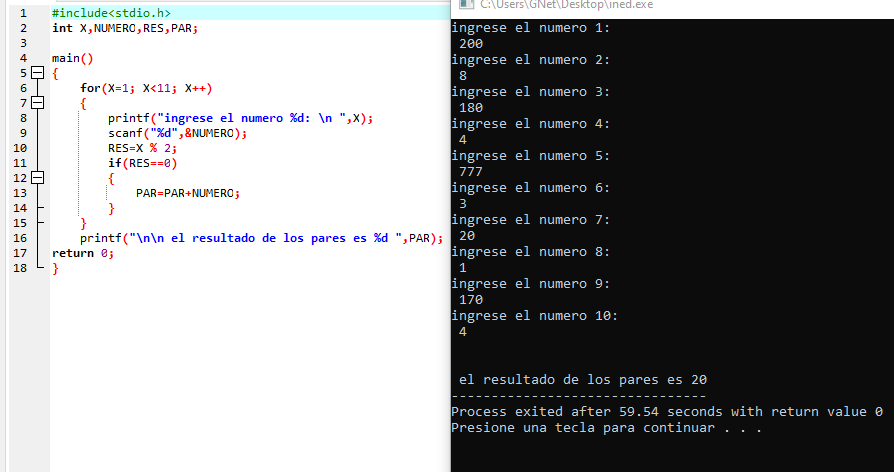Click the scanf("%d",&NUMERO); line
894x472 pixels.
(177, 133)
